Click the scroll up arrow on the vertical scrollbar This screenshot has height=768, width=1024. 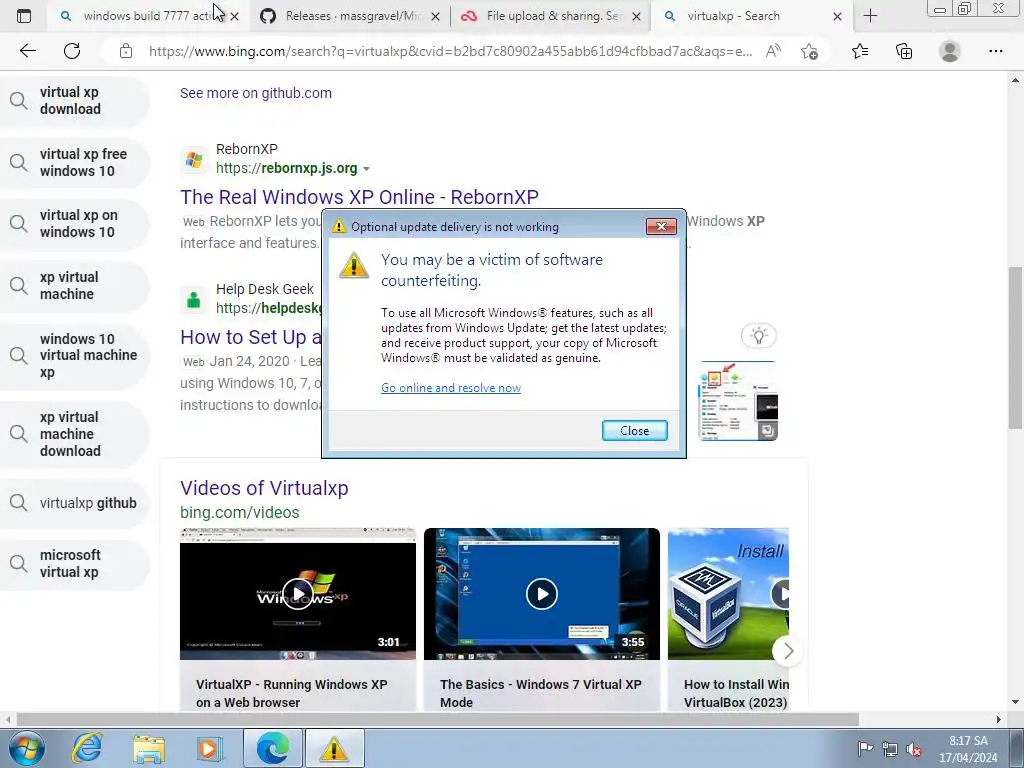coord(1015,80)
